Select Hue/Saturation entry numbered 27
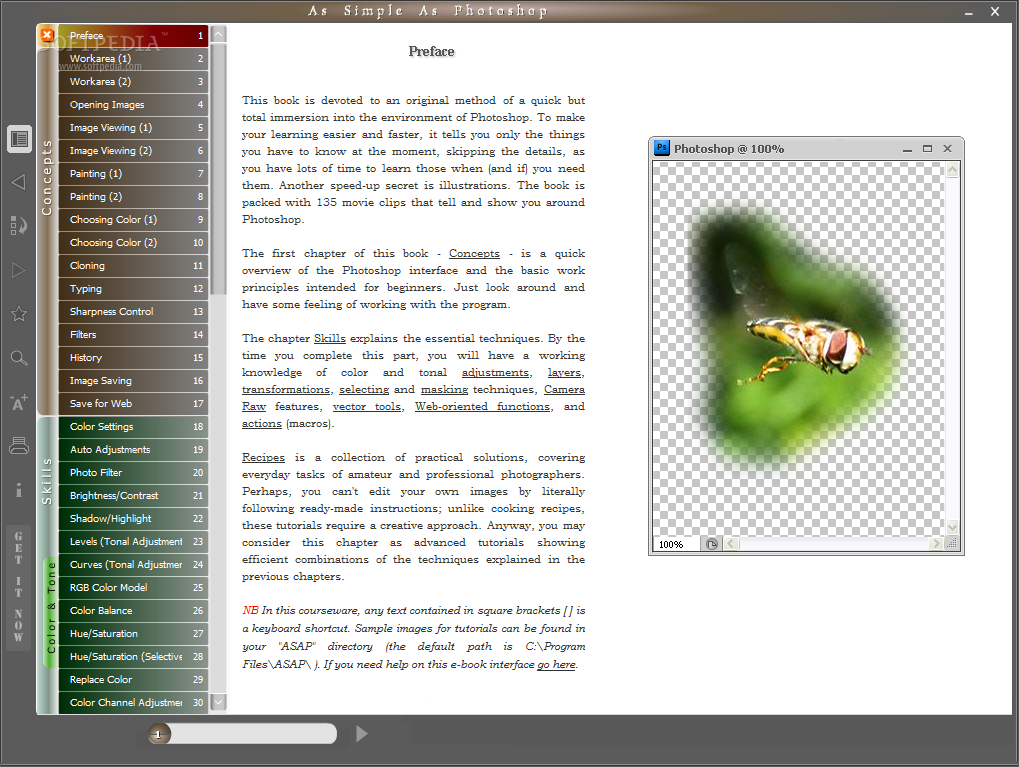The height and width of the screenshot is (767, 1019). 133,634
